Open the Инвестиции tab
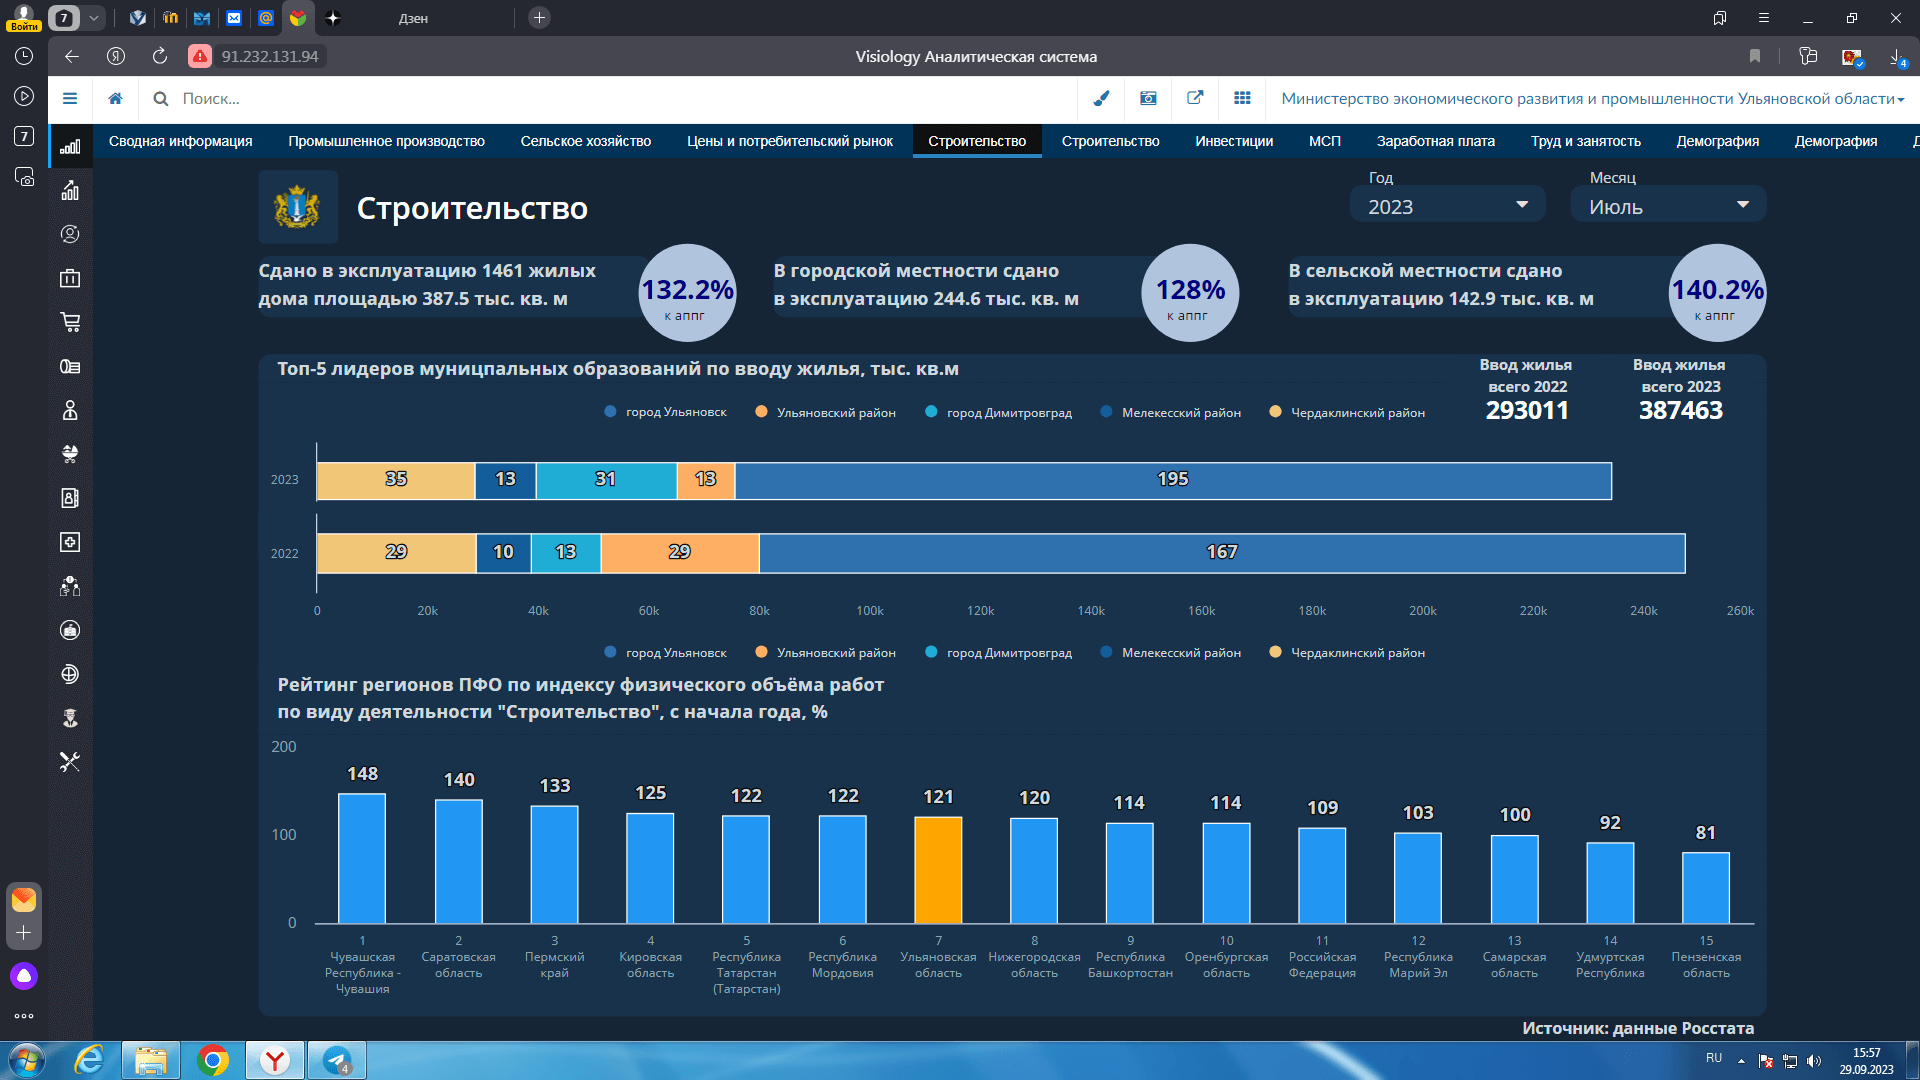 click(1234, 141)
